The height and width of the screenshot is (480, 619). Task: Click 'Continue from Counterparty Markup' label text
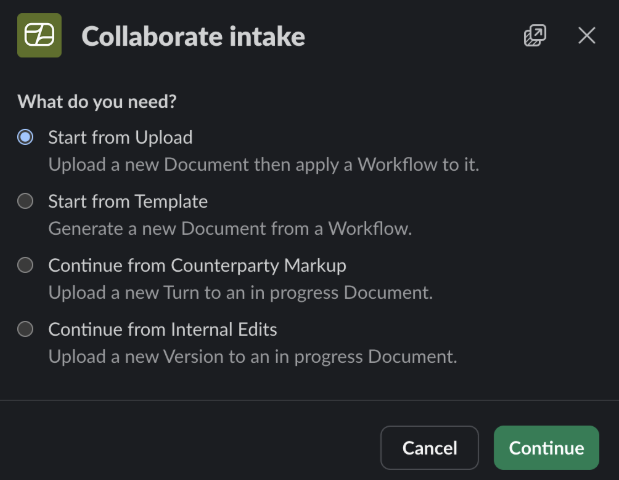tap(197, 265)
